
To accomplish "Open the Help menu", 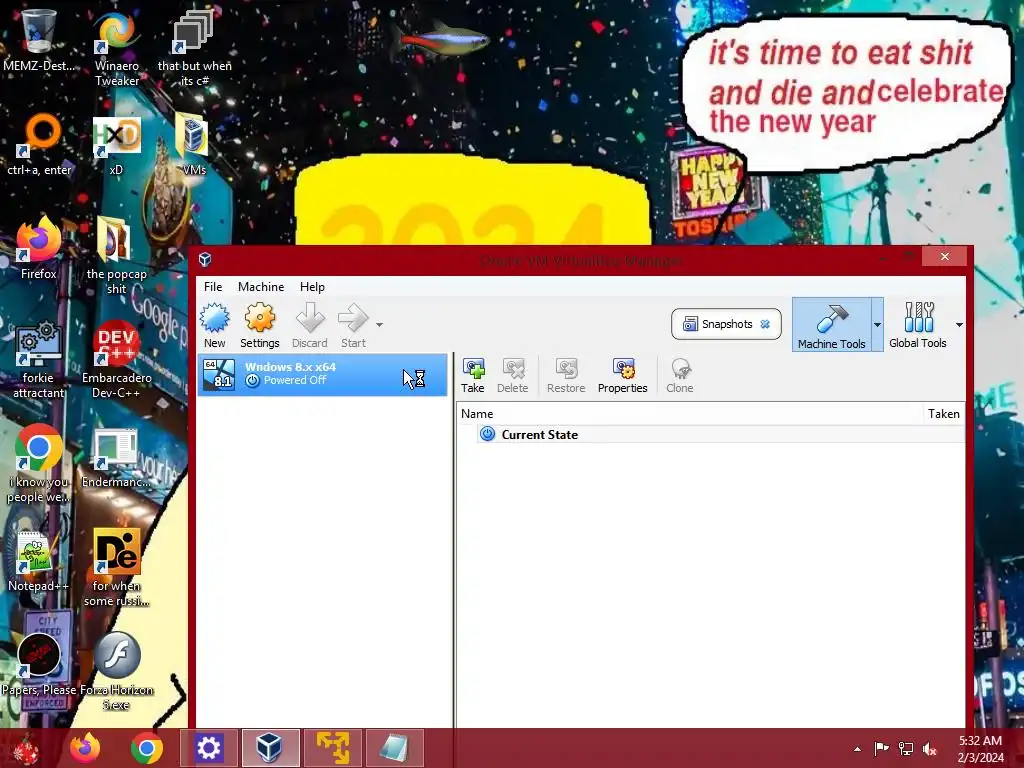I will (x=312, y=287).
